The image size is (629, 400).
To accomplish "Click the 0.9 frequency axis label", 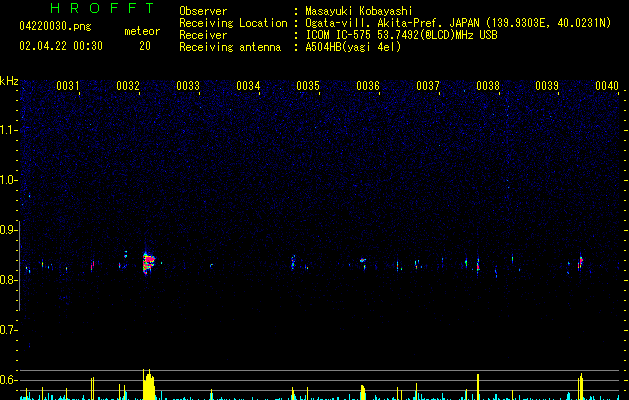I will coord(9,230).
